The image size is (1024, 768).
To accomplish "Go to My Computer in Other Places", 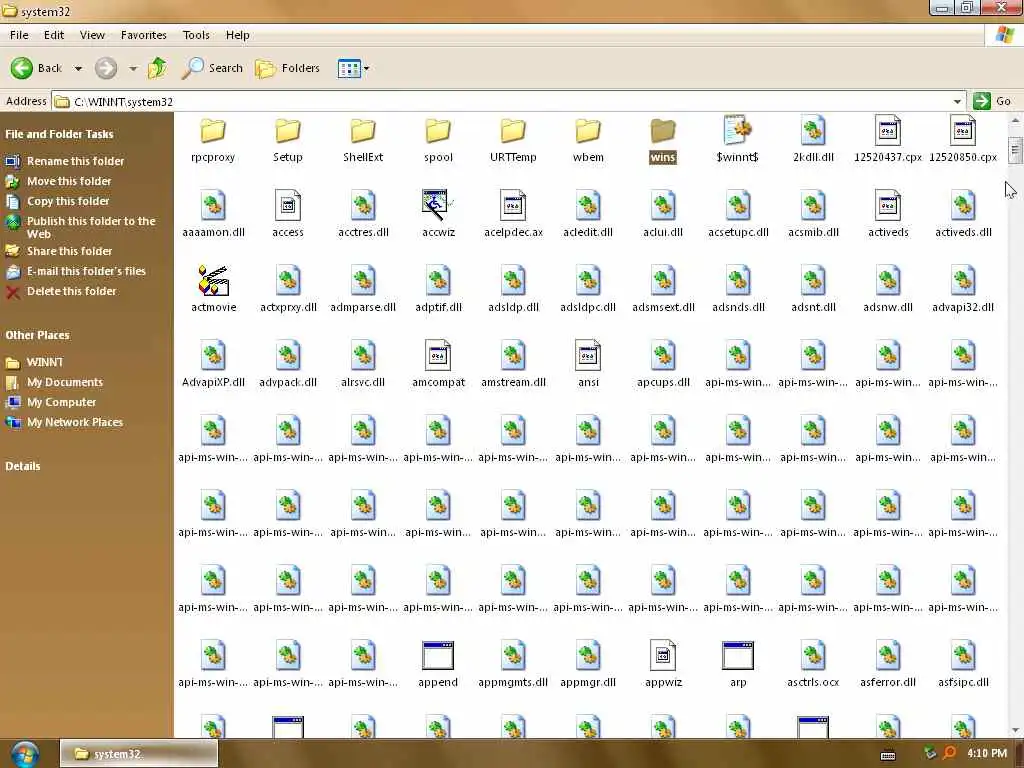I will 61,402.
